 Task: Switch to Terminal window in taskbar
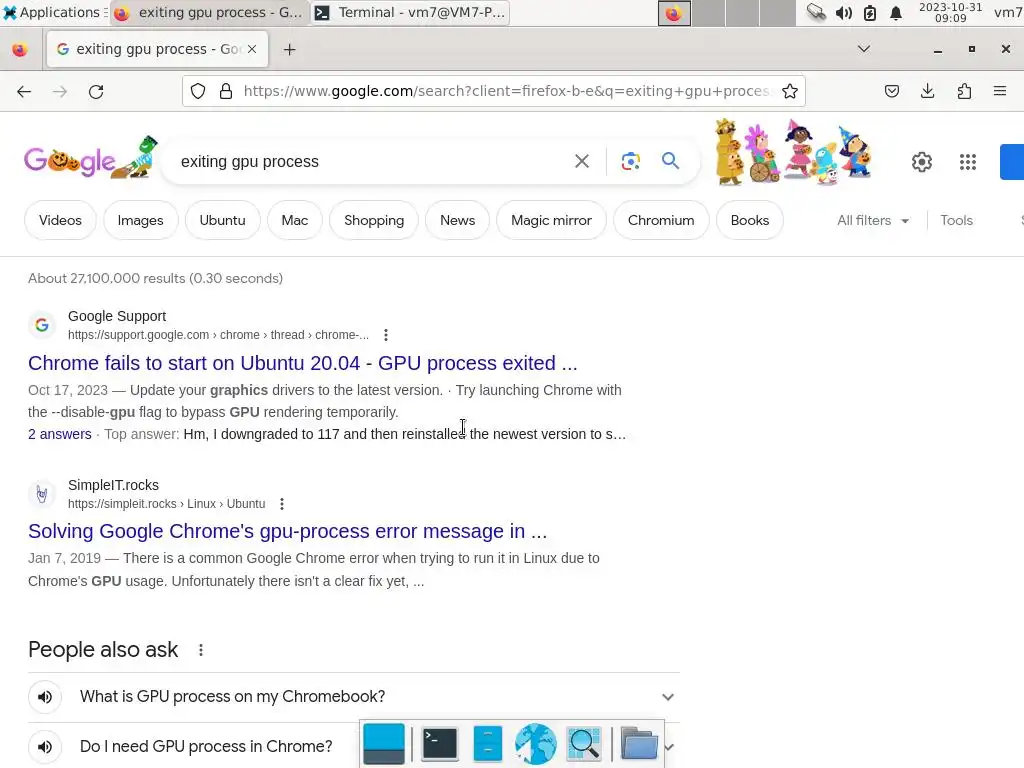coord(410,12)
